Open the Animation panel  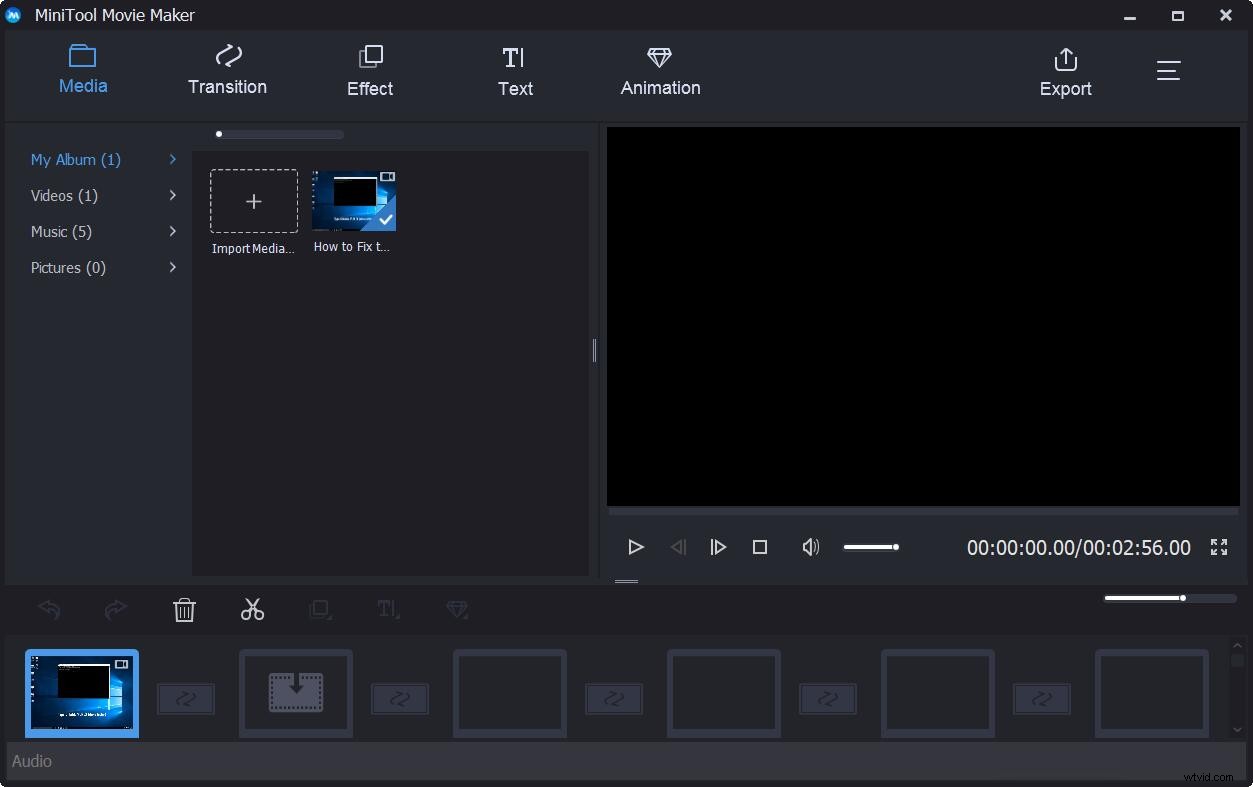point(659,70)
